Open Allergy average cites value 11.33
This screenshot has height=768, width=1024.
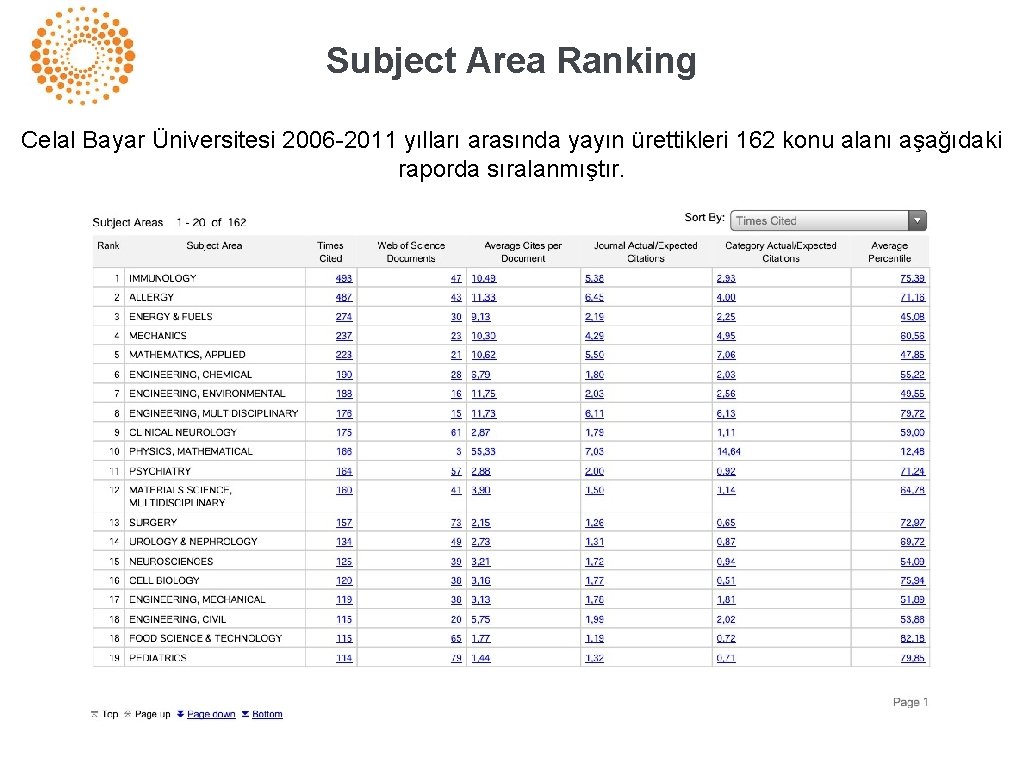click(x=484, y=297)
